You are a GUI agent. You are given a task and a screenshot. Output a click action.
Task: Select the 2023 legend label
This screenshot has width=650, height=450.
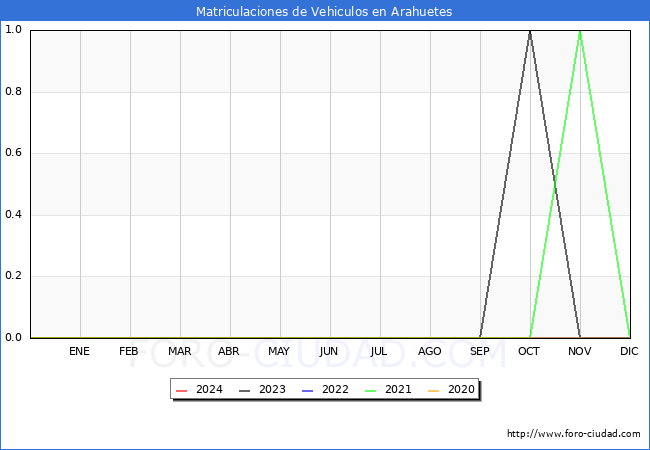tap(272, 390)
